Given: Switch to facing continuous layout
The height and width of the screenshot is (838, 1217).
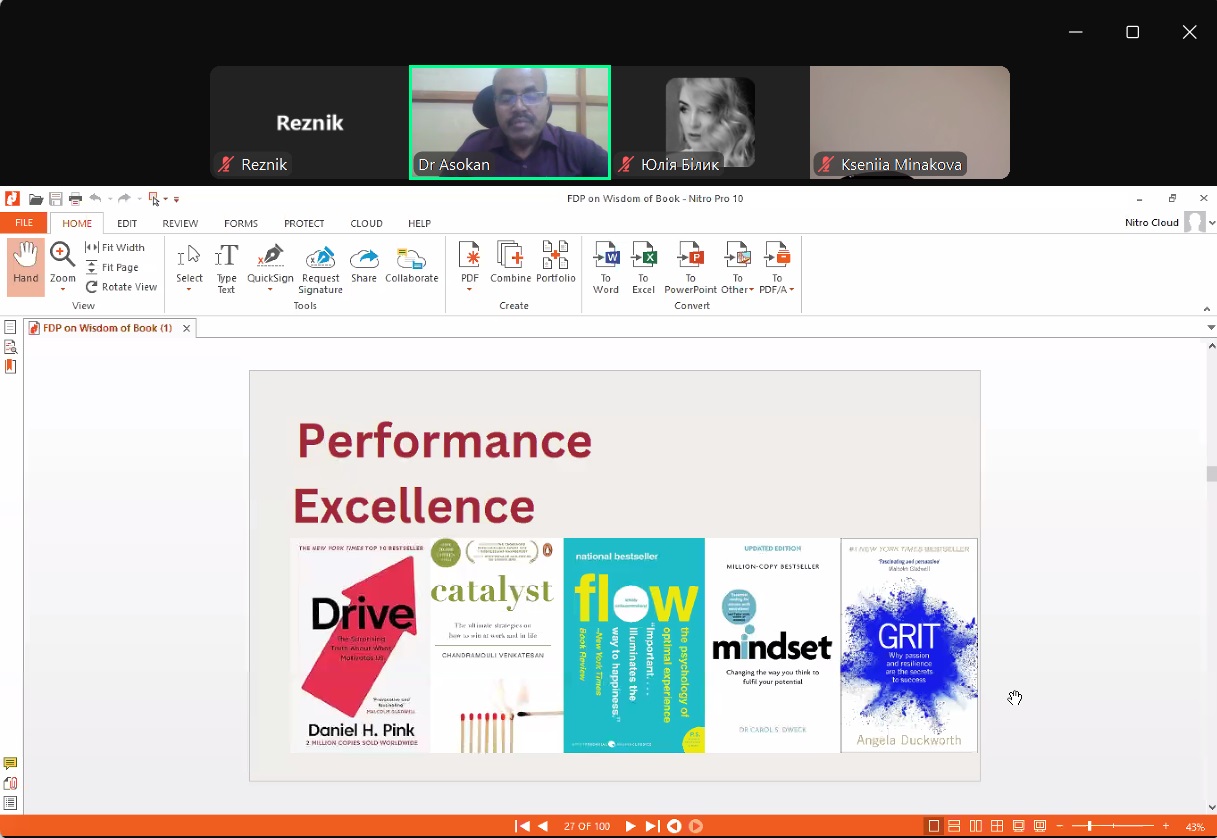Looking at the screenshot, I should pos(997,826).
